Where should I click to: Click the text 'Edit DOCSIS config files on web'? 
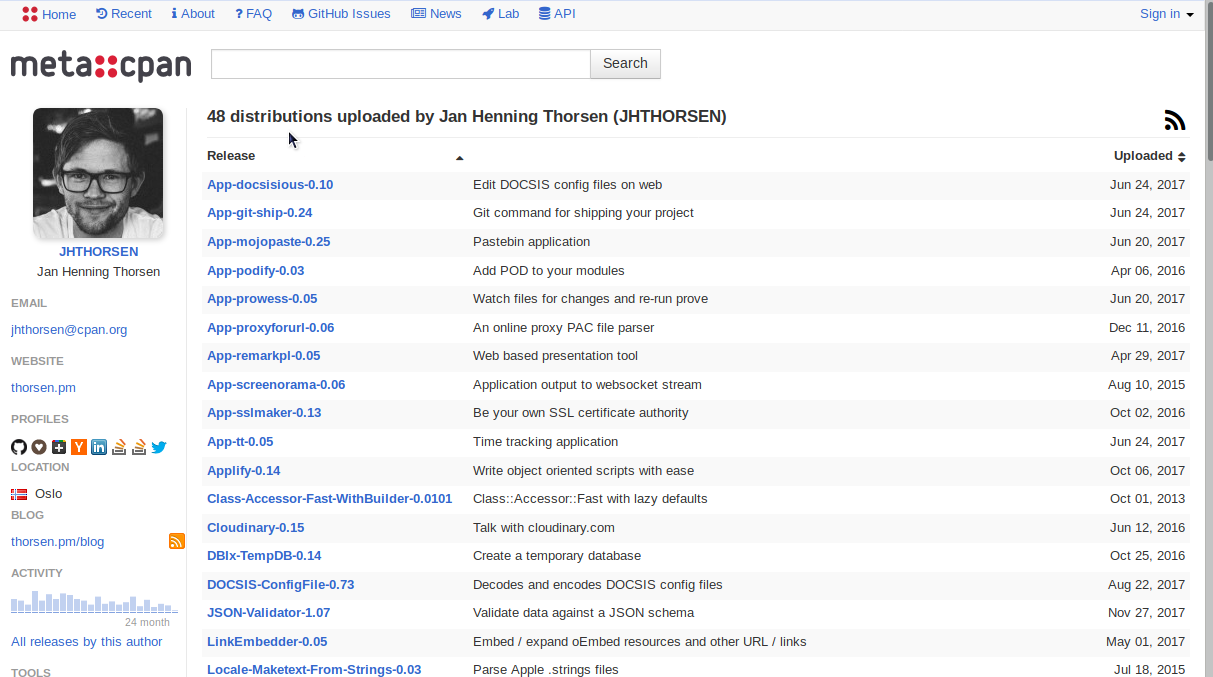[x=567, y=185]
